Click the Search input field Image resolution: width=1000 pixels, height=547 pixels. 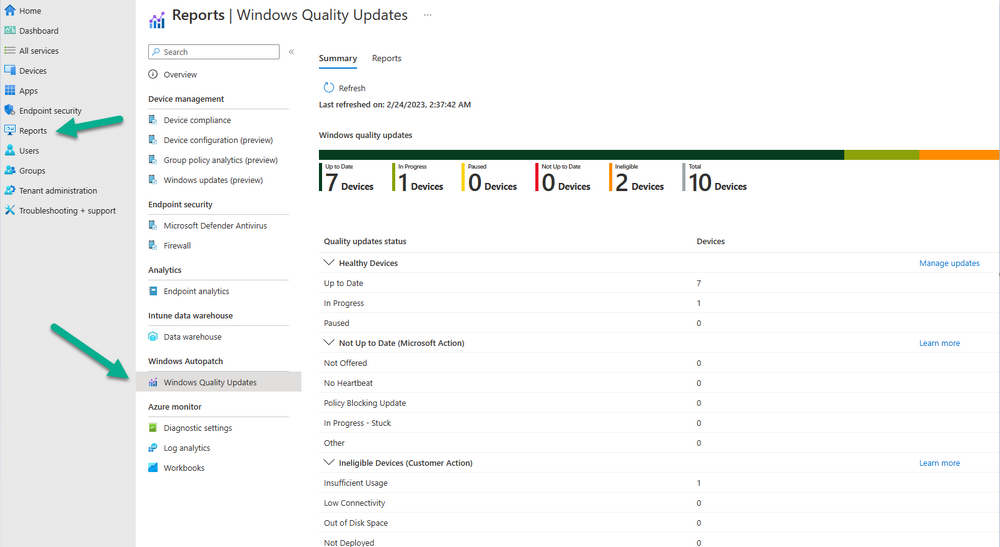pos(214,52)
